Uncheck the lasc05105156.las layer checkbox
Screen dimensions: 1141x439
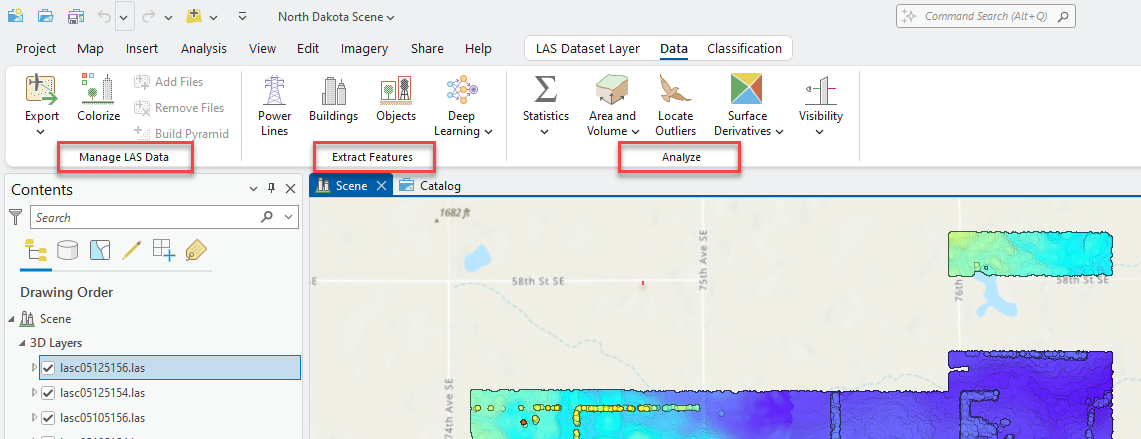point(48,418)
